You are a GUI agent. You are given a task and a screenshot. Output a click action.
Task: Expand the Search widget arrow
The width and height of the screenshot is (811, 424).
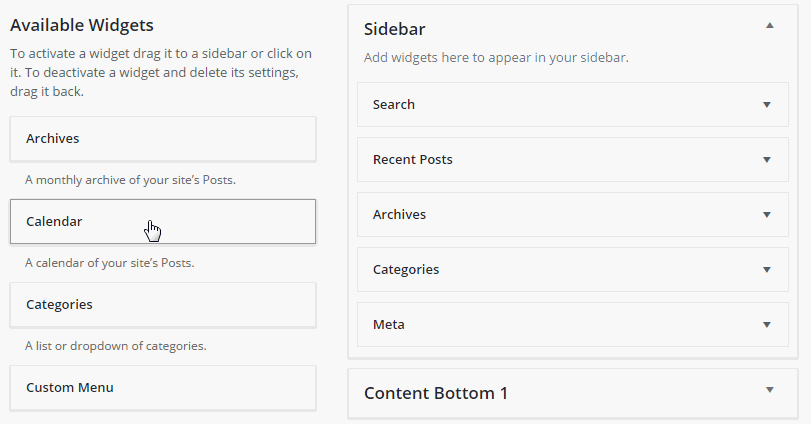[767, 105]
